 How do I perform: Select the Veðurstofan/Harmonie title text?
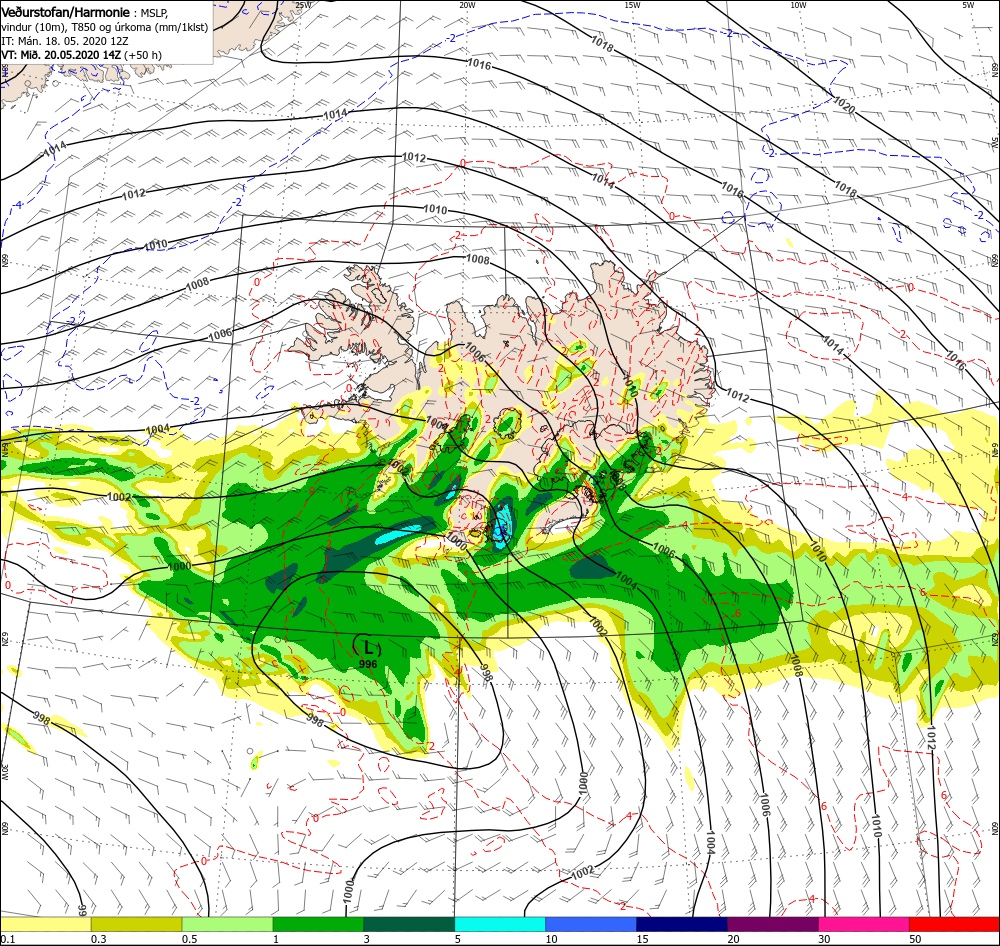point(66,12)
